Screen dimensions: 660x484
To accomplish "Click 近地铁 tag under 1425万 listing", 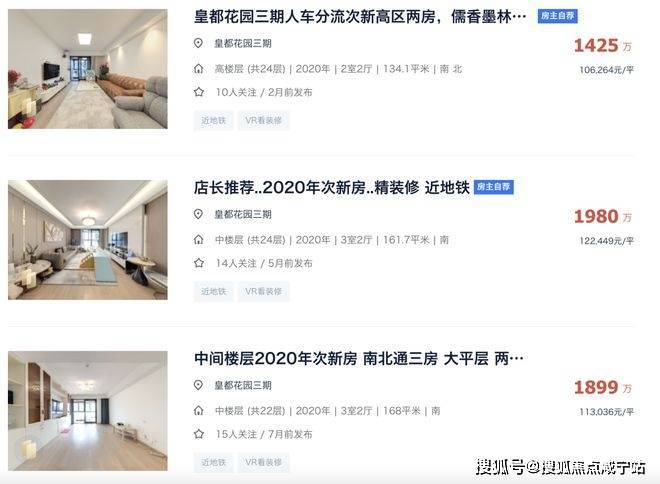I will coord(213,121).
